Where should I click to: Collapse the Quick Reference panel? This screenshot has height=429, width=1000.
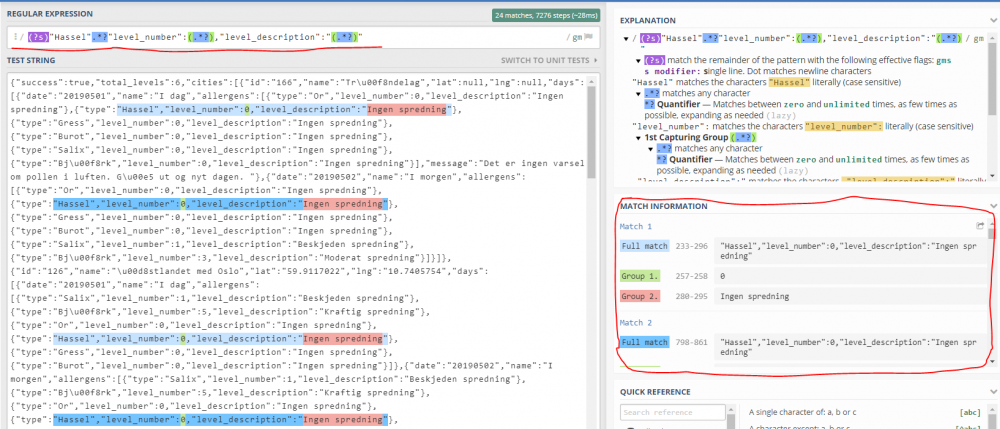coord(992,391)
